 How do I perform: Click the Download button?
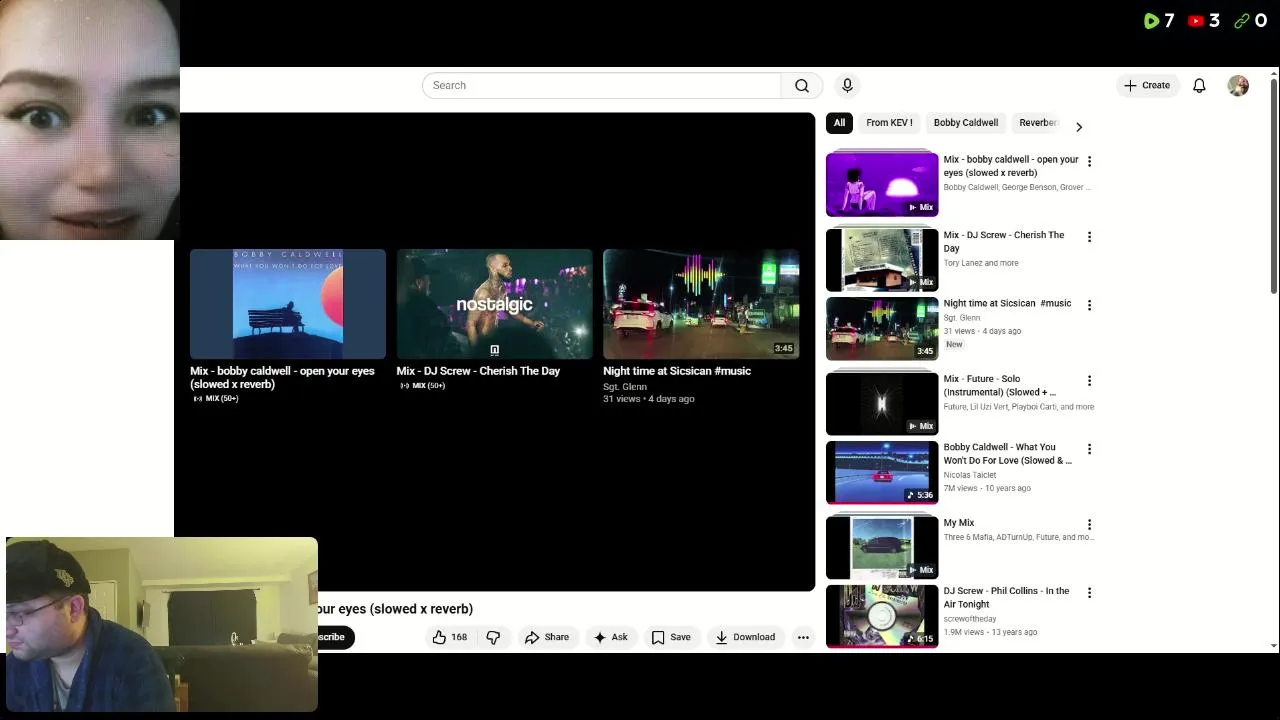(745, 637)
